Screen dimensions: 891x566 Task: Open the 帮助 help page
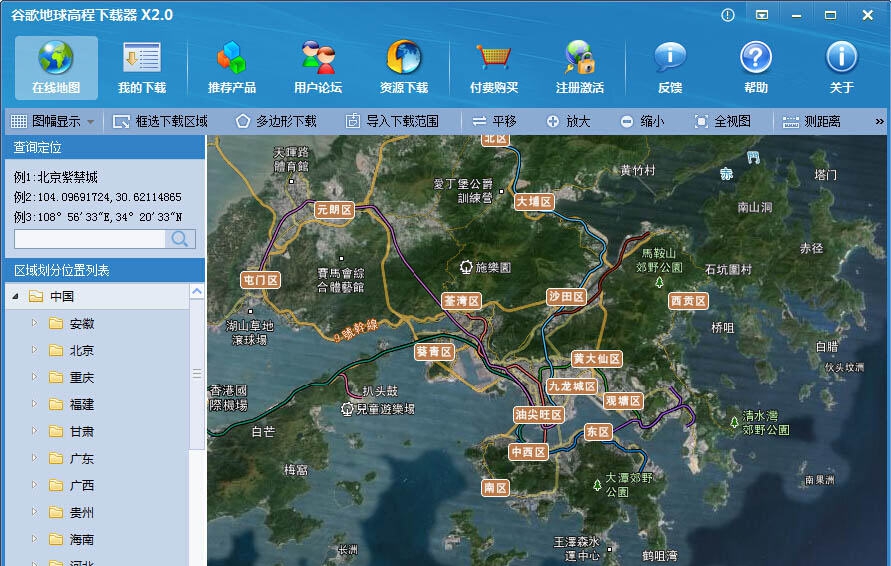[756, 67]
